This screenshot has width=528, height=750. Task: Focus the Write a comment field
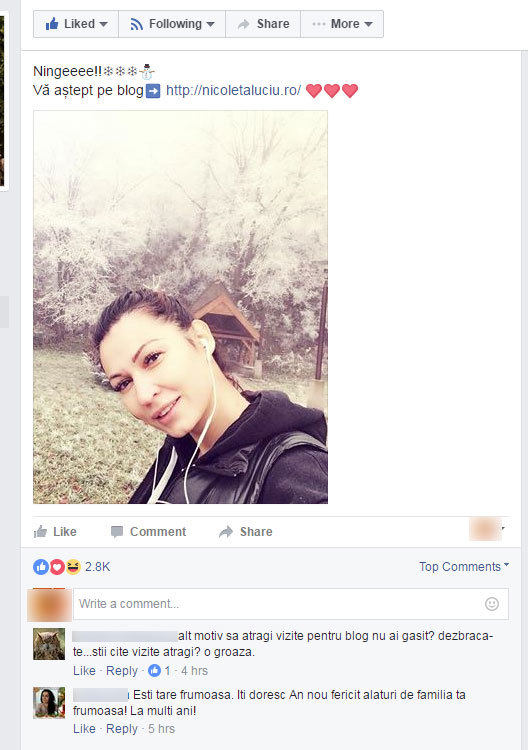290,604
